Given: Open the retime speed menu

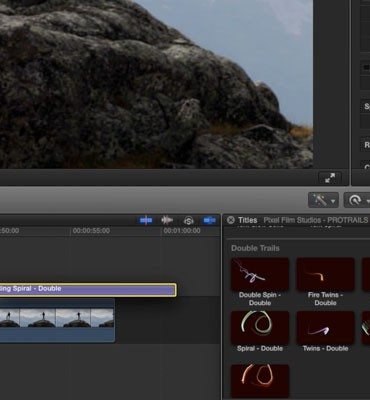Looking at the screenshot, I should pyautogui.click(x=357, y=200).
